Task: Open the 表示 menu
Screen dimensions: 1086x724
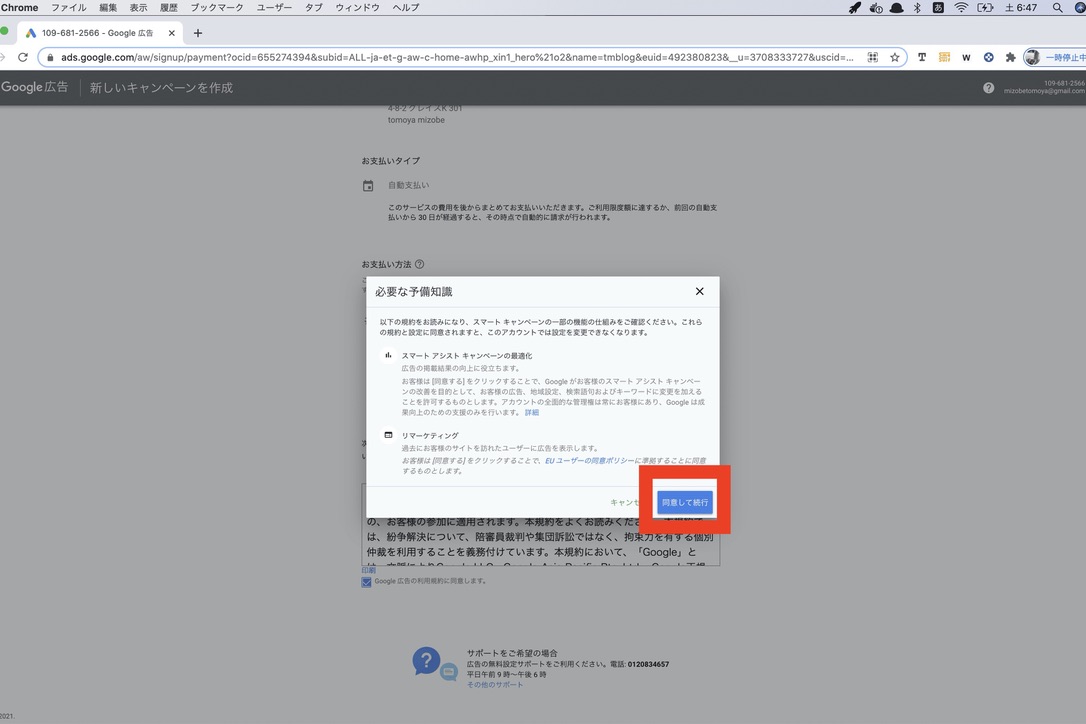Action: (139, 8)
